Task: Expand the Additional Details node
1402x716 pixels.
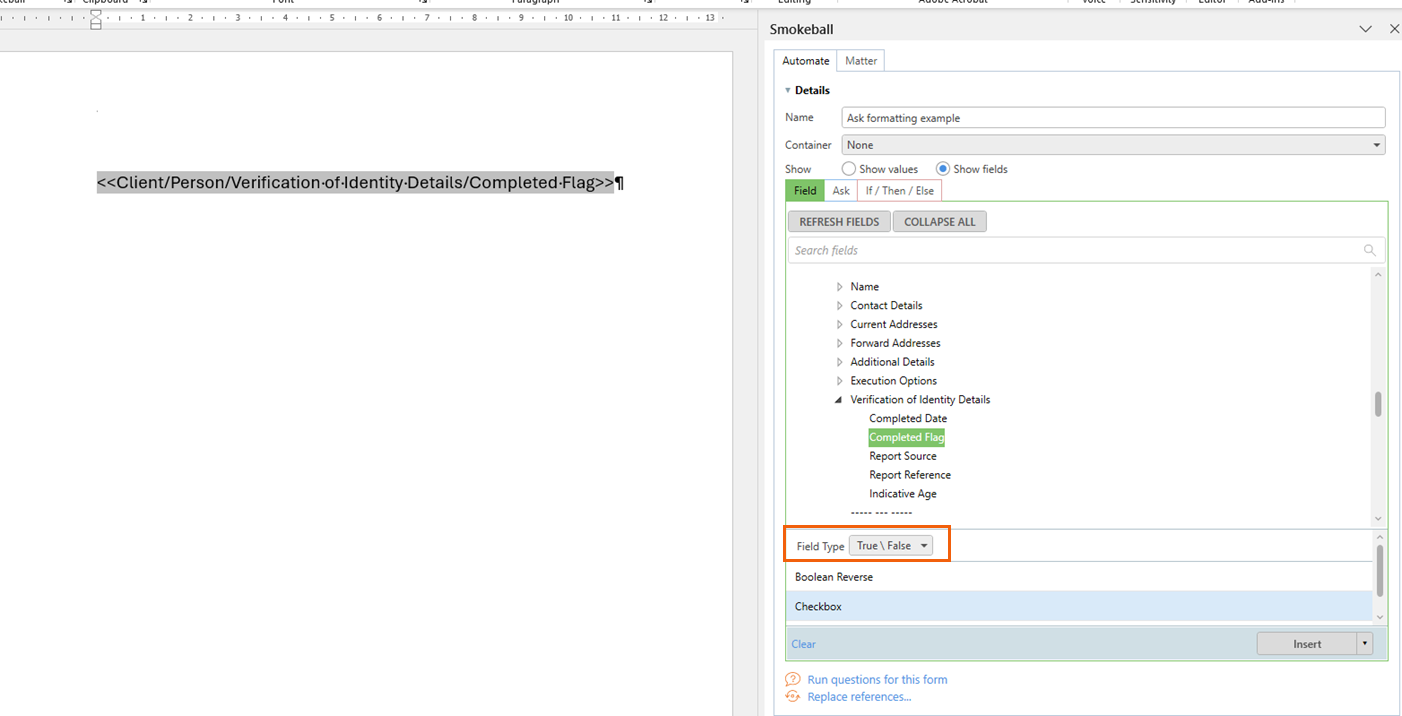Action: click(x=840, y=362)
